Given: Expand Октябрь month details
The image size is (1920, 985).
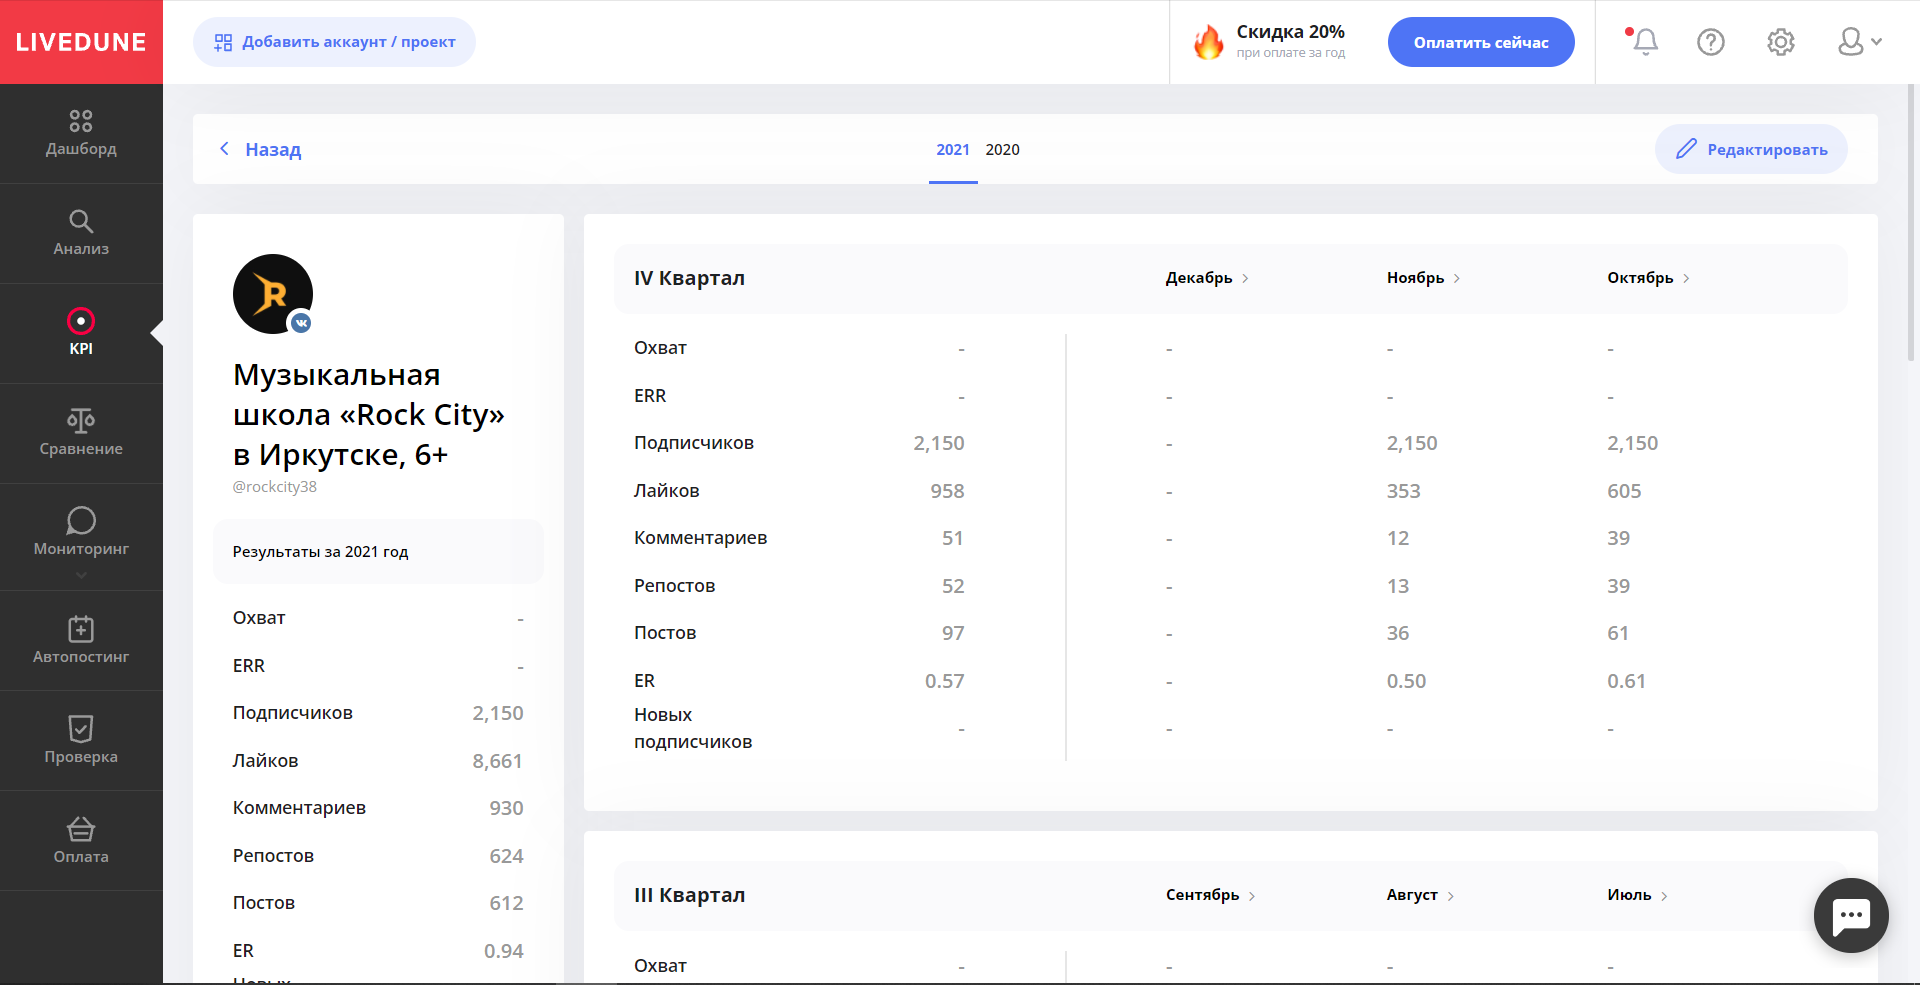Looking at the screenshot, I should point(1649,278).
